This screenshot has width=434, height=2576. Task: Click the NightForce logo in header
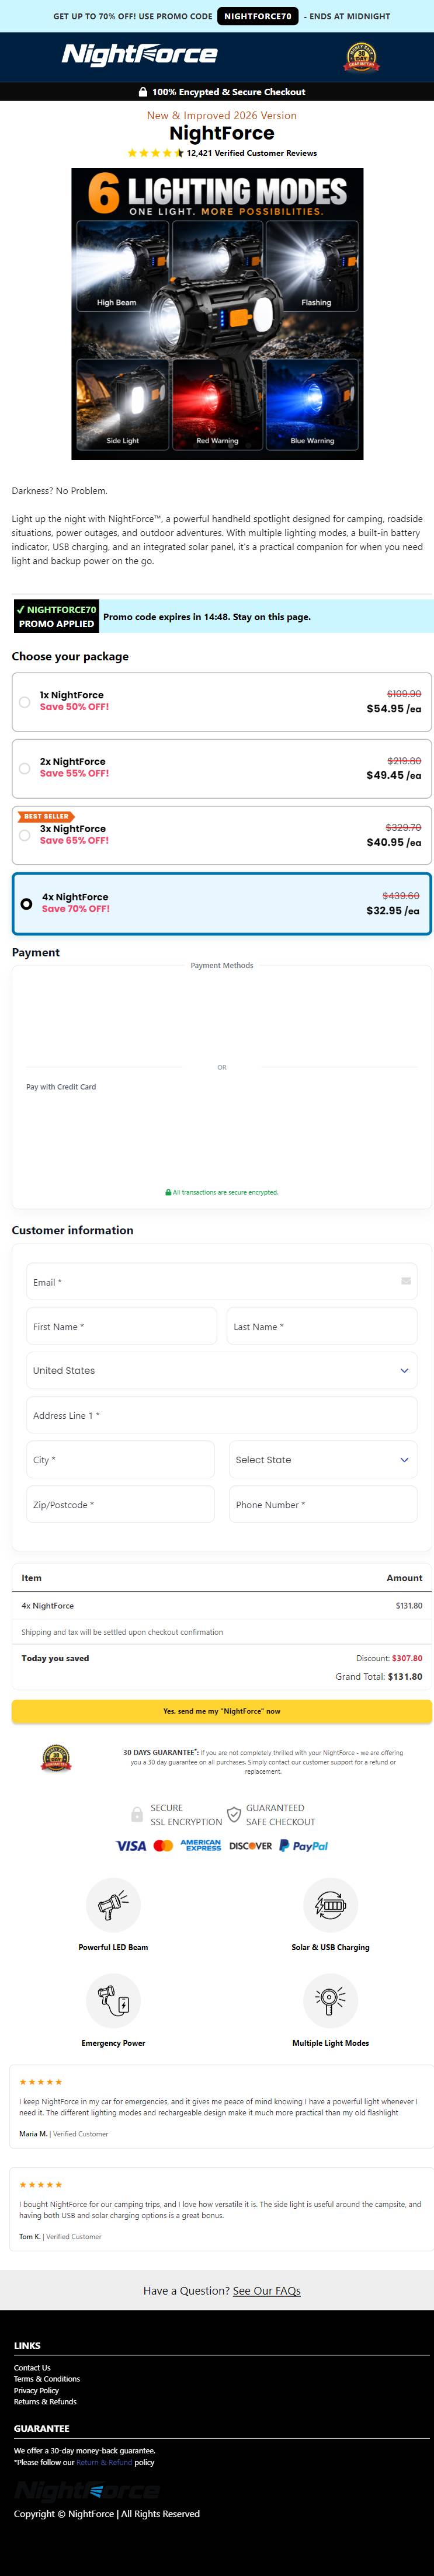139,55
